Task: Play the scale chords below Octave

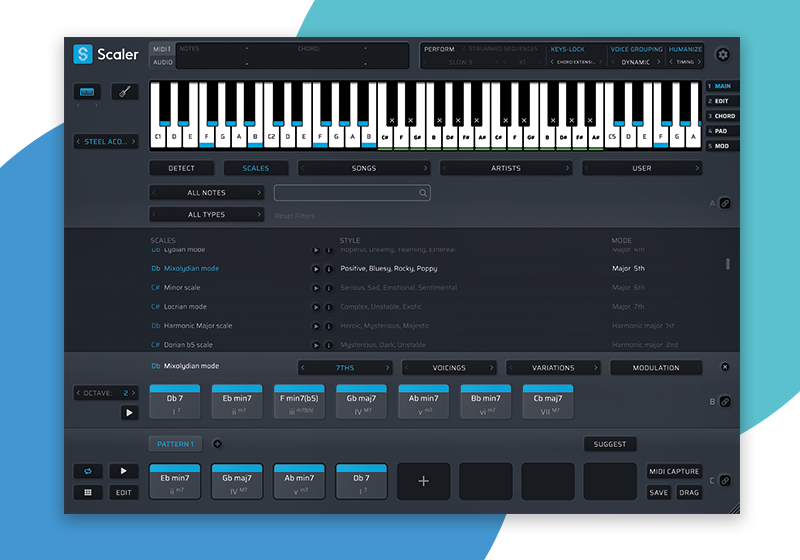Action: coord(129,413)
